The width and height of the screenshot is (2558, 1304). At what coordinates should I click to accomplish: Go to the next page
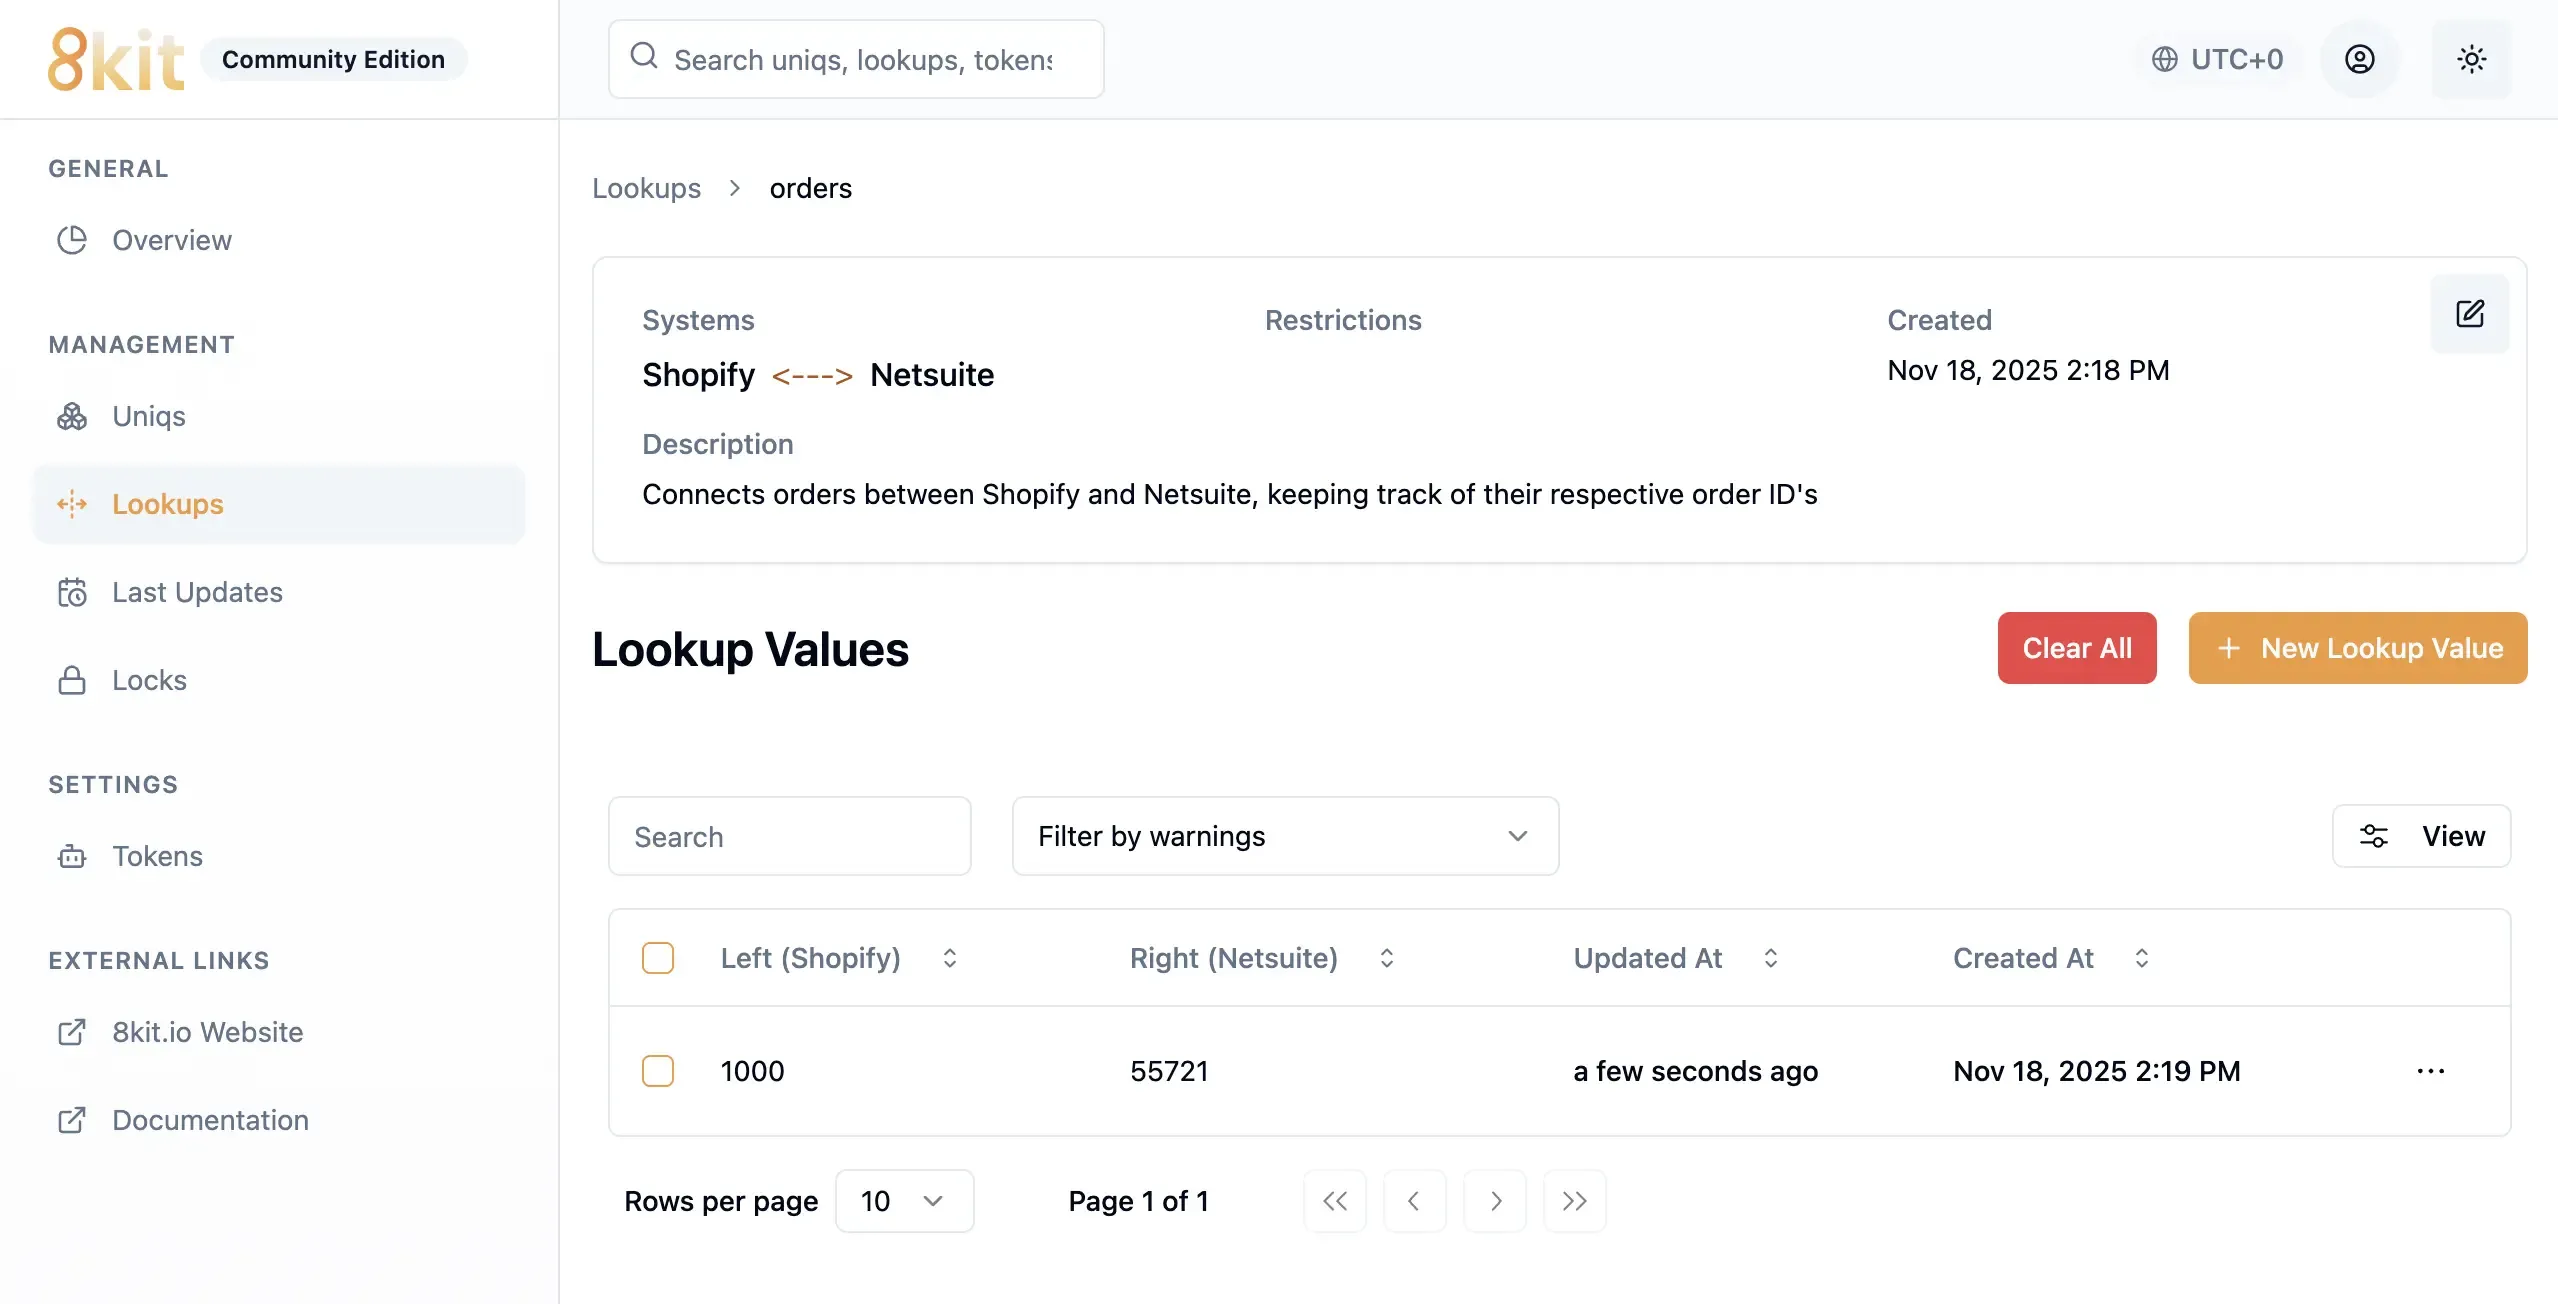(1495, 1201)
